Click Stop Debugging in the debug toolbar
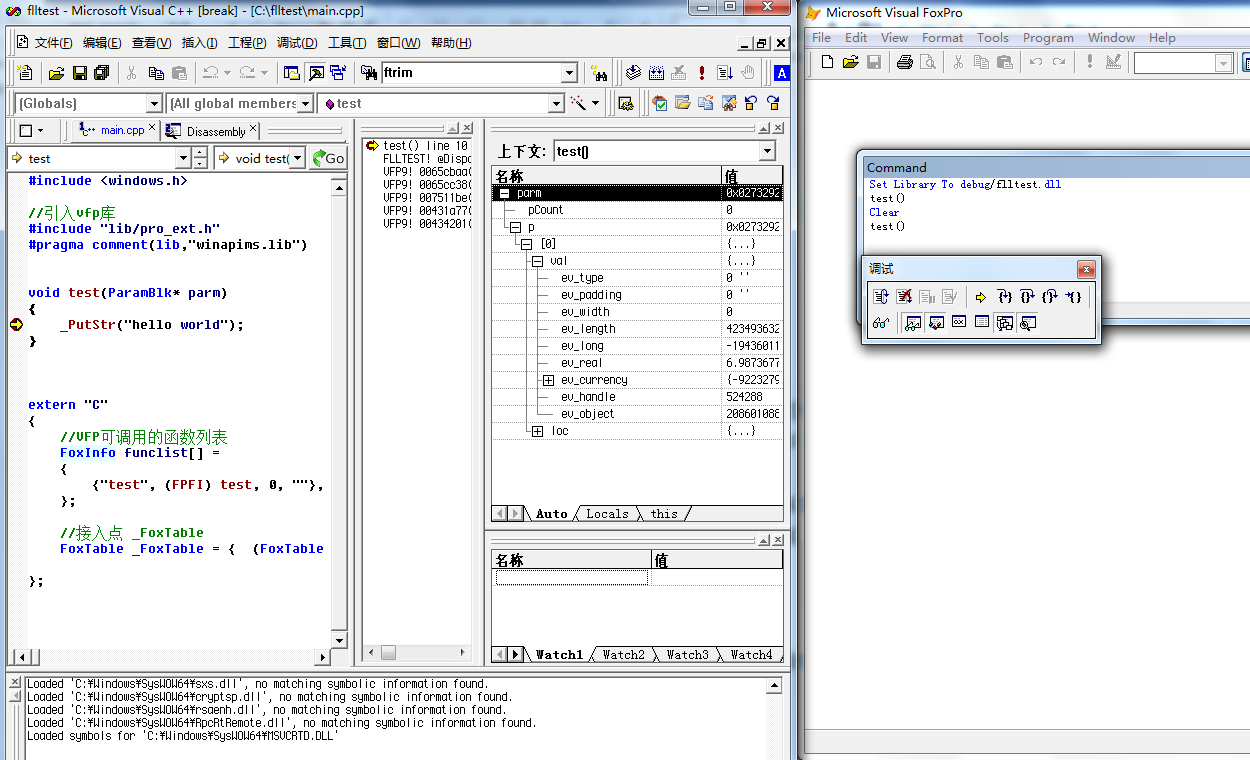Screen dimensions: 1250x760 point(904,297)
